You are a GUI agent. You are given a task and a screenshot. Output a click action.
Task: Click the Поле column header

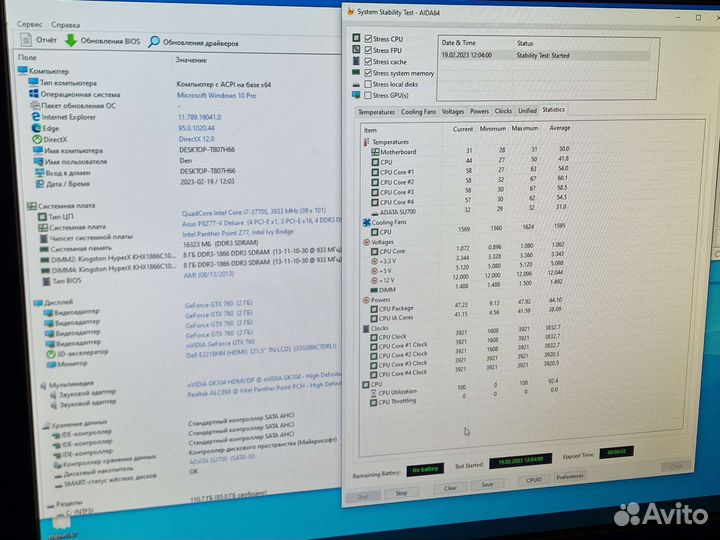[27, 57]
